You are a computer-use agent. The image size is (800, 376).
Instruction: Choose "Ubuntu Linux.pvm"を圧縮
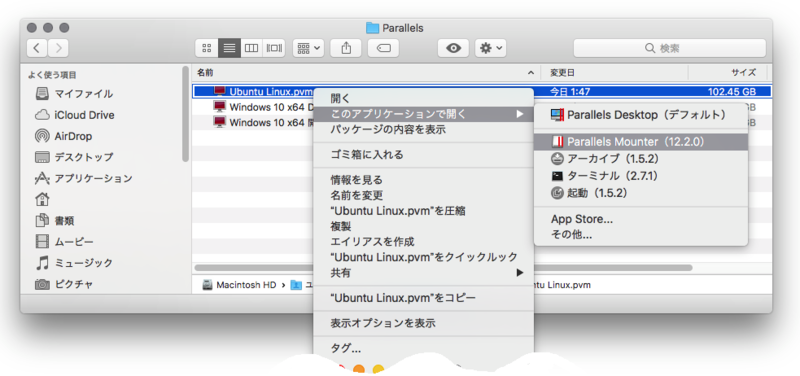[x=423, y=210]
